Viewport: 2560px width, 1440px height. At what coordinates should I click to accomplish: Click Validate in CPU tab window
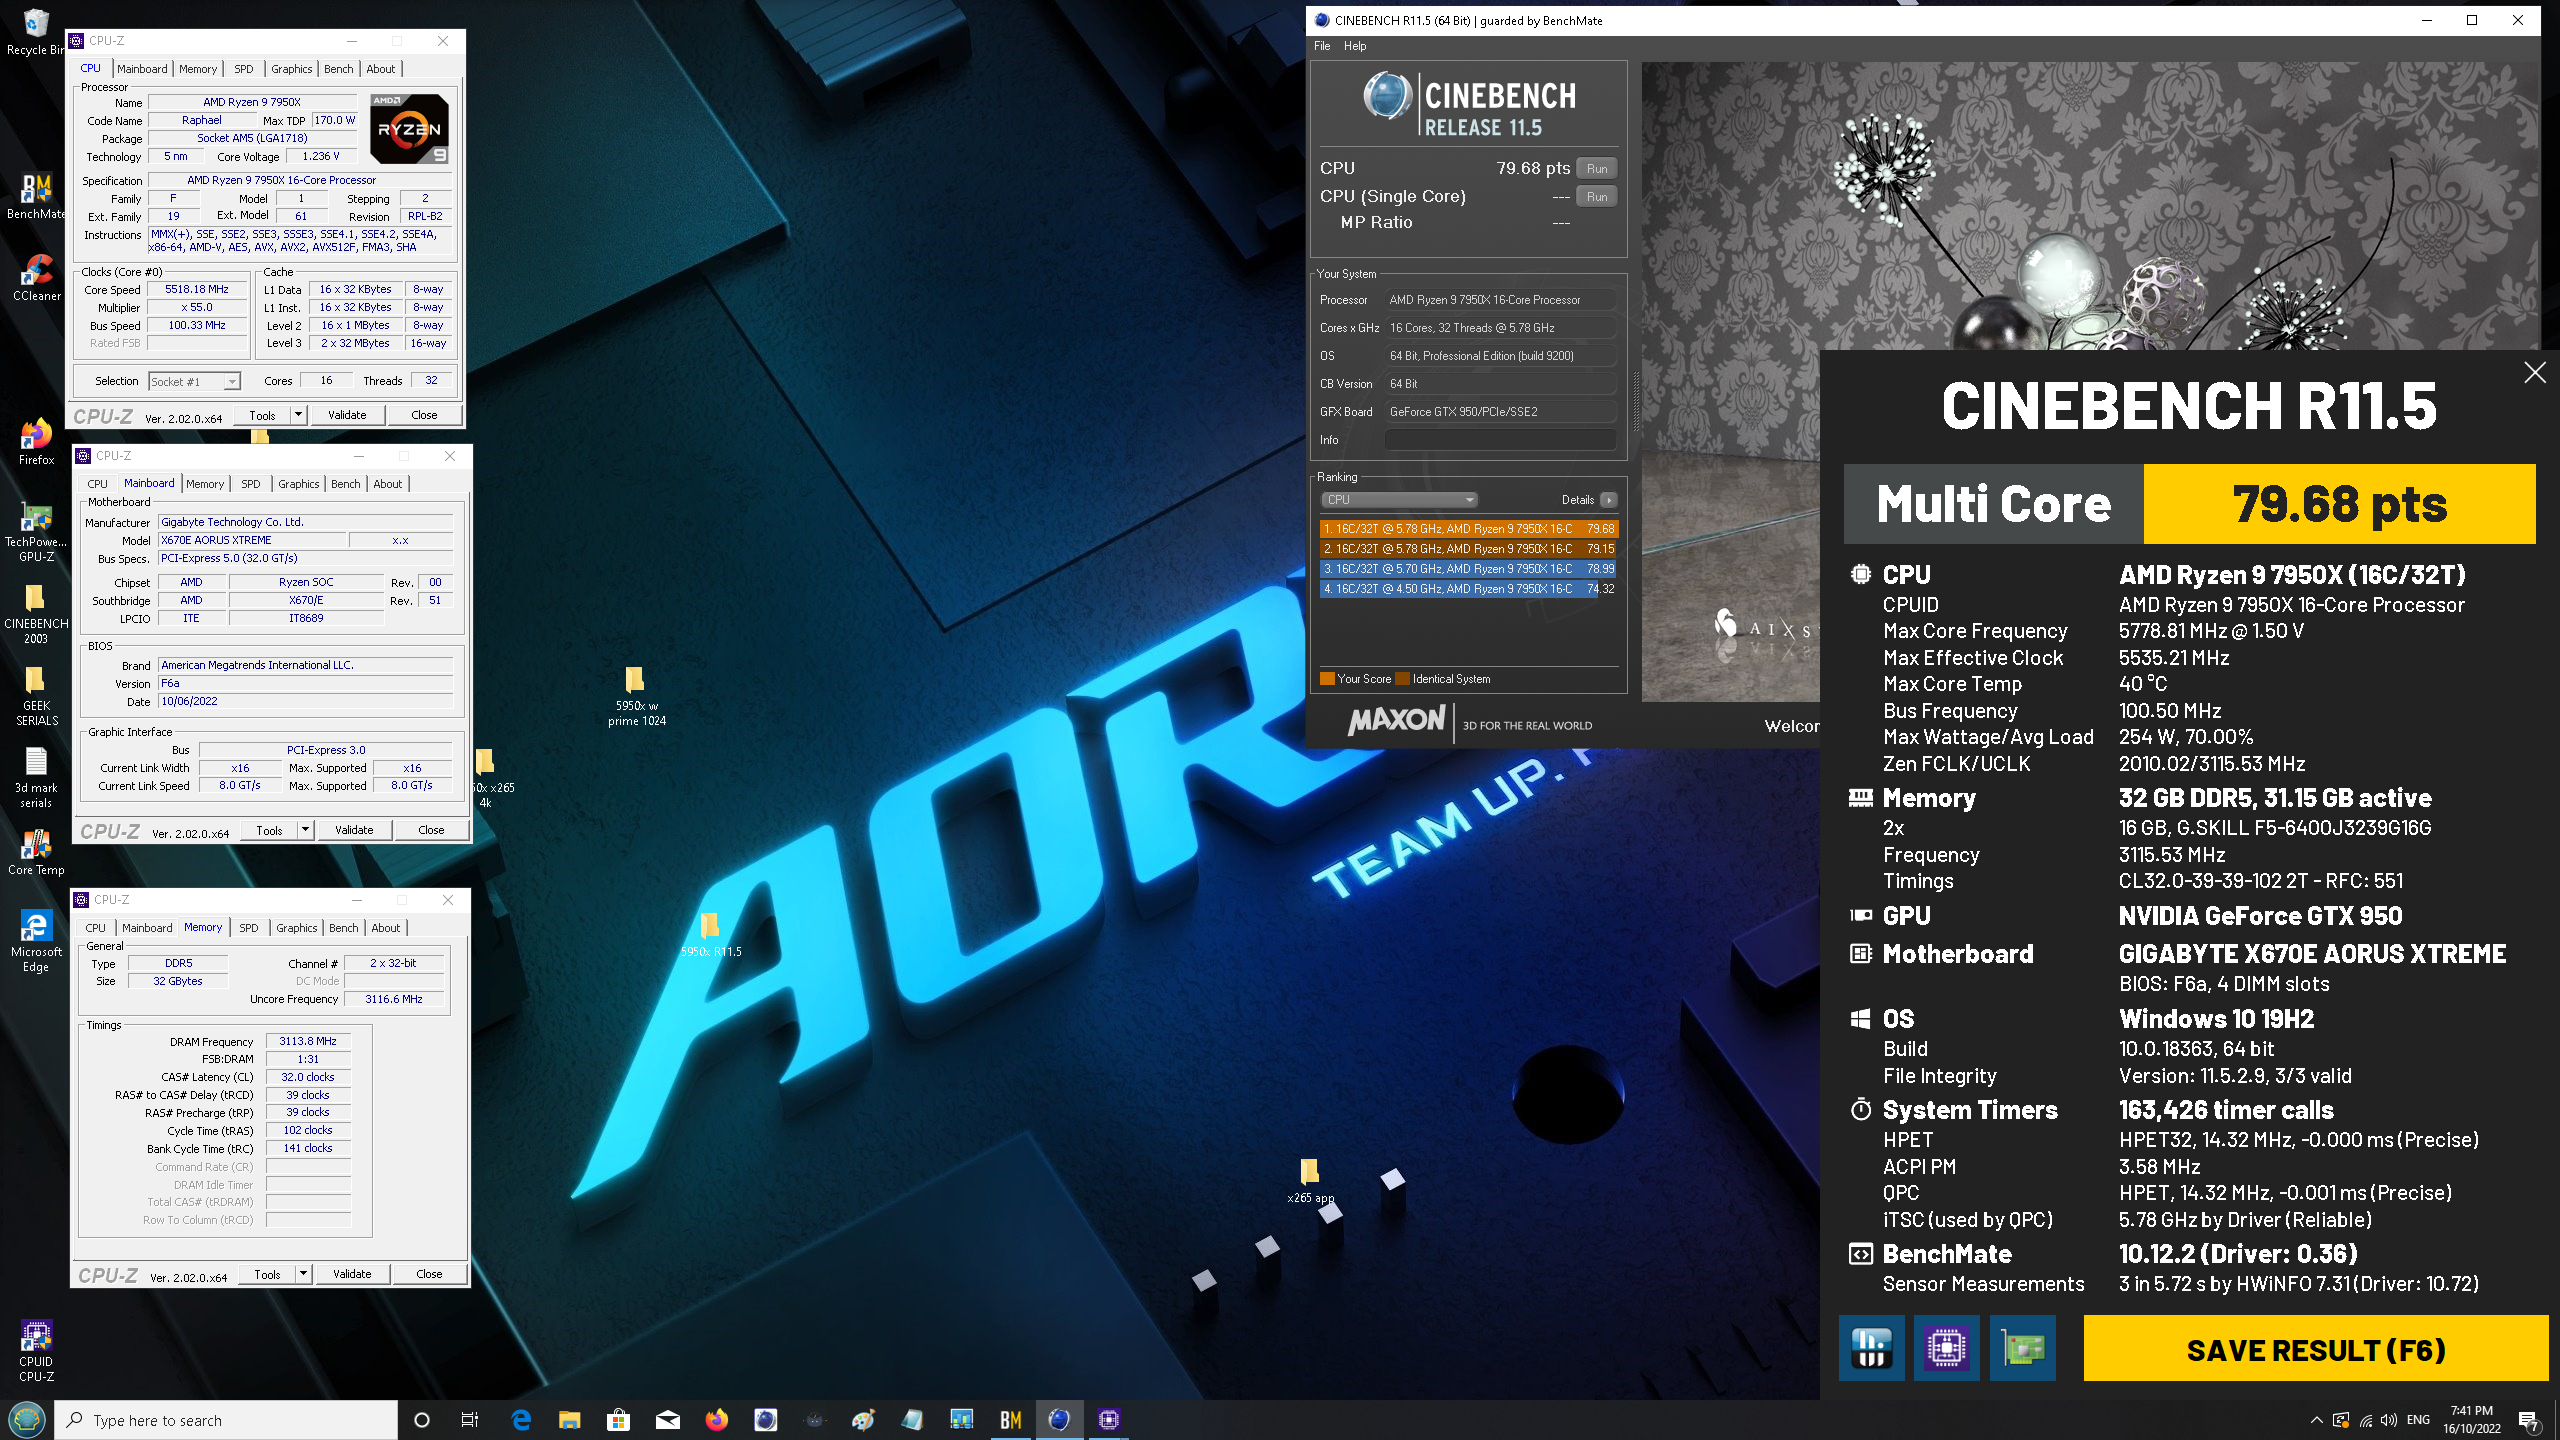(347, 415)
